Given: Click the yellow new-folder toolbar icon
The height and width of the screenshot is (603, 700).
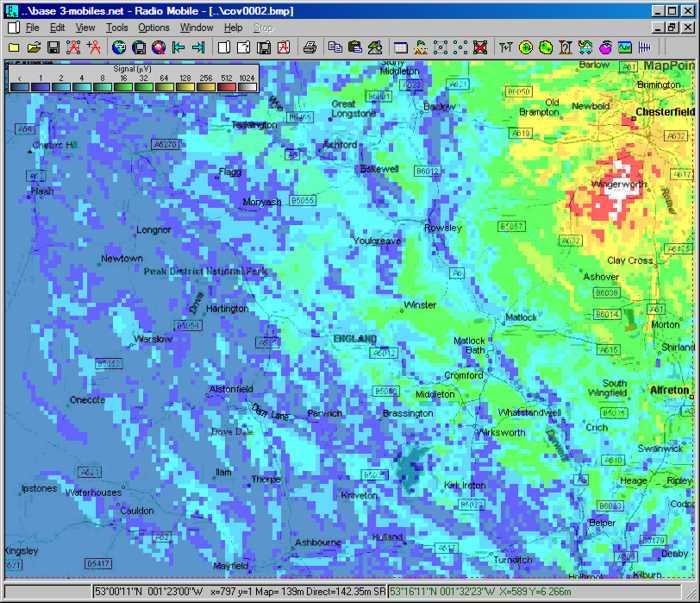Looking at the screenshot, I should [x=14, y=47].
